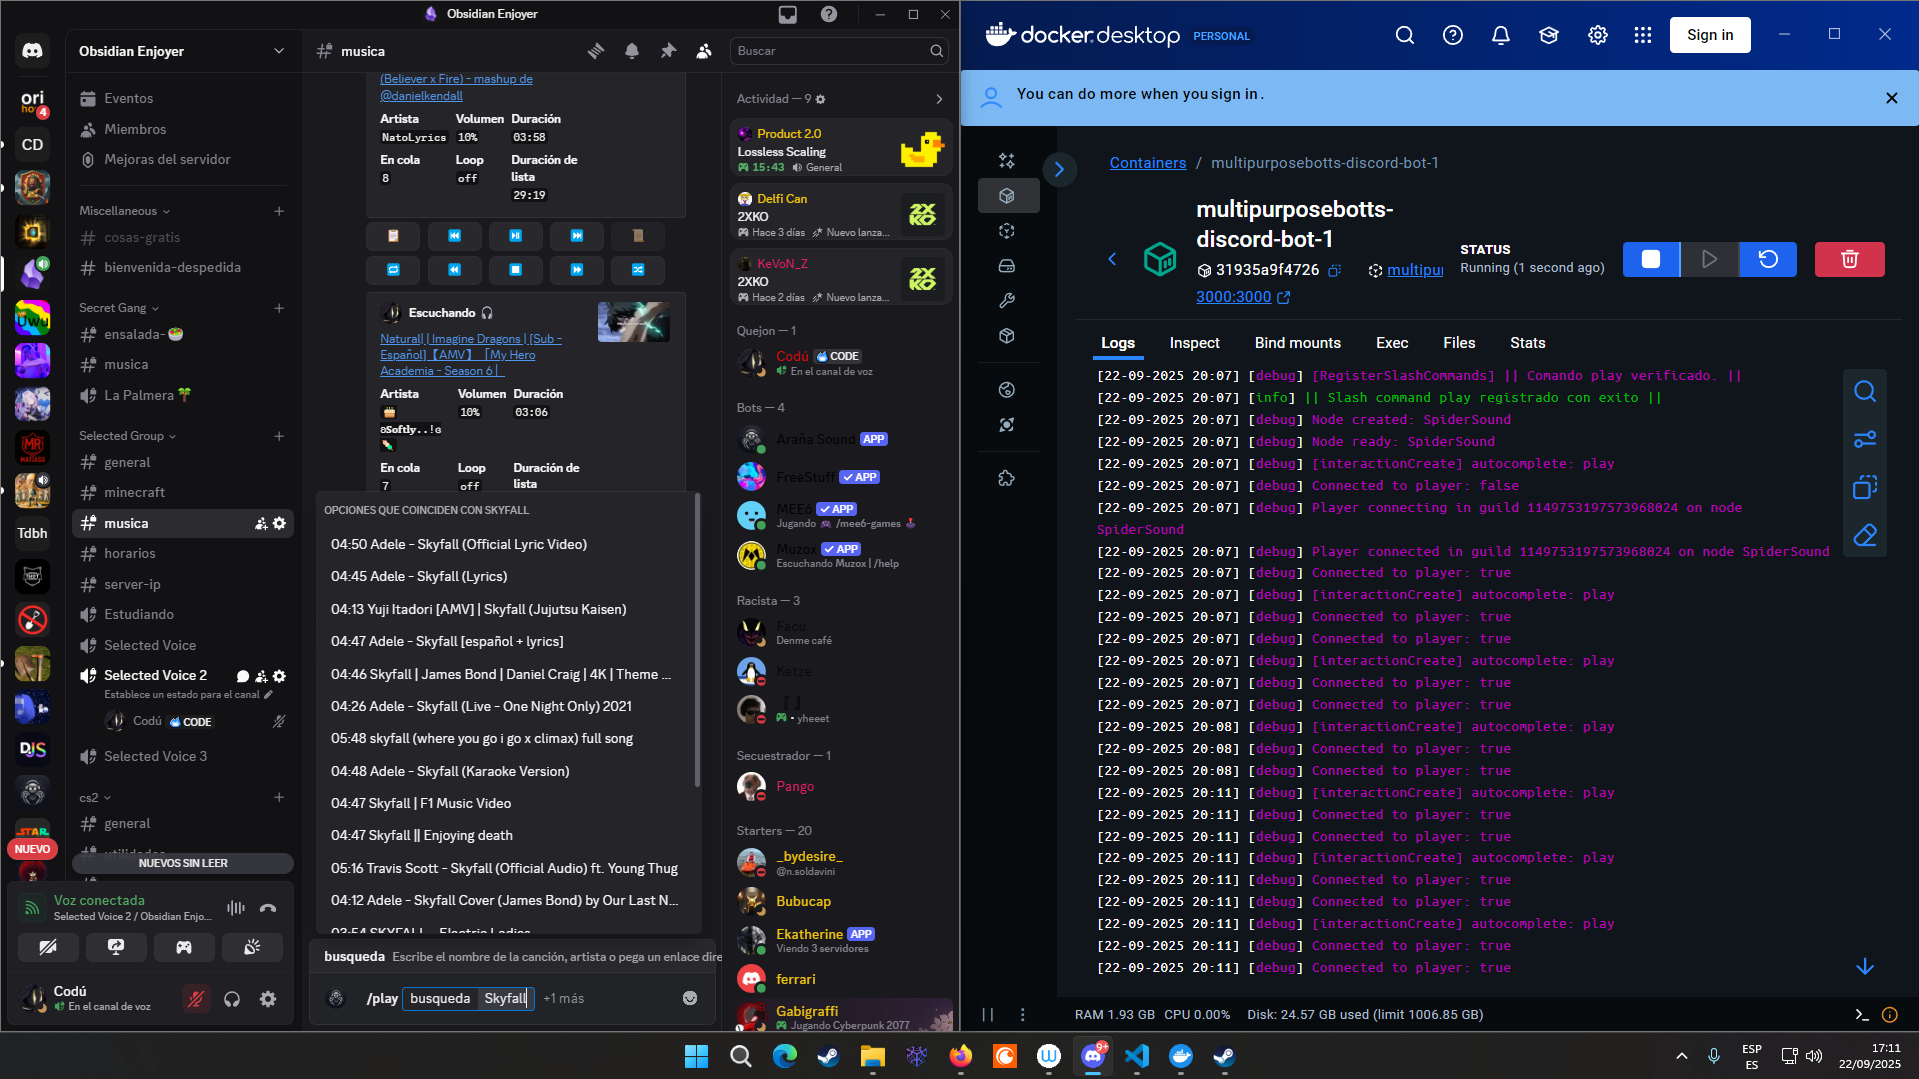The width and height of the screenshot is (1919, 1079).
Task: Click the Sign in button
Action: (x=1709, y=35)
